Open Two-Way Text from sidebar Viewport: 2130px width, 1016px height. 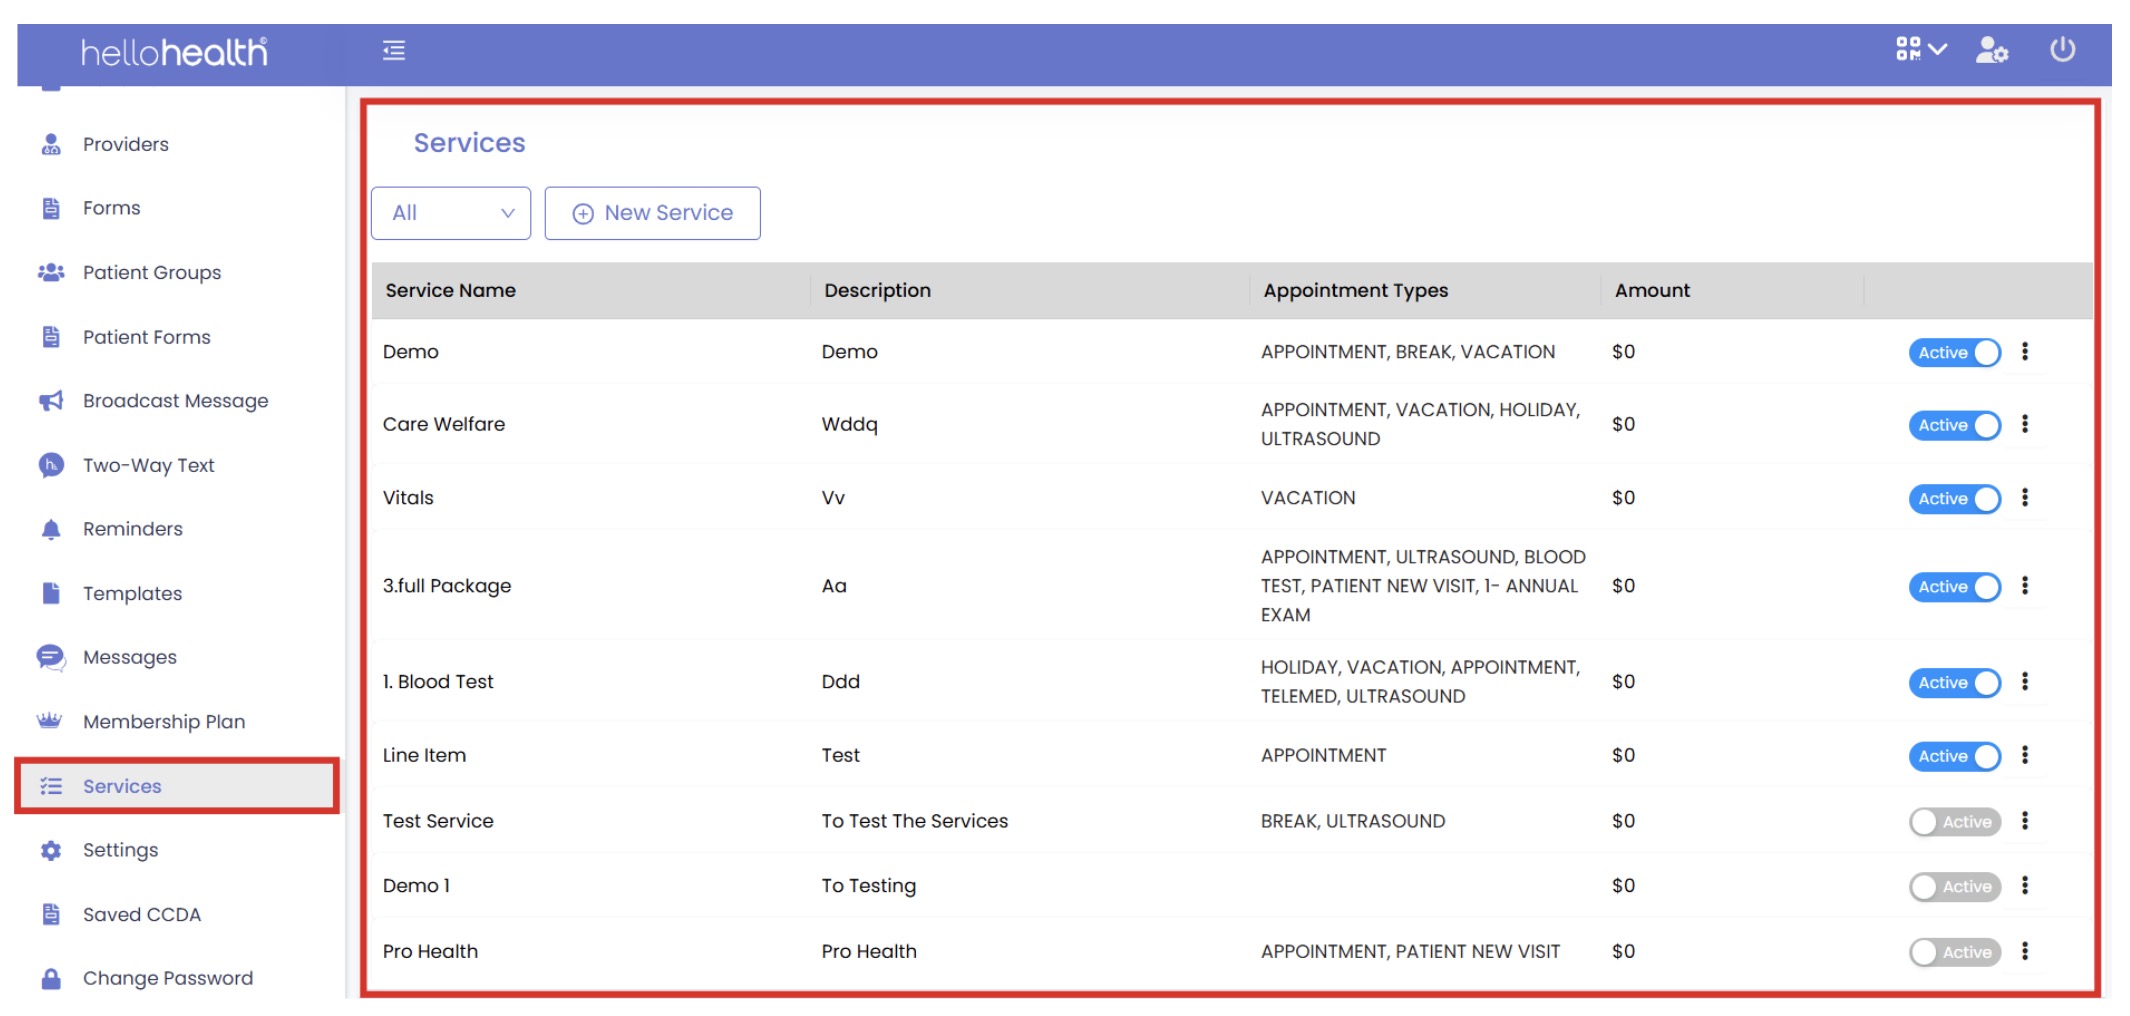148,465
